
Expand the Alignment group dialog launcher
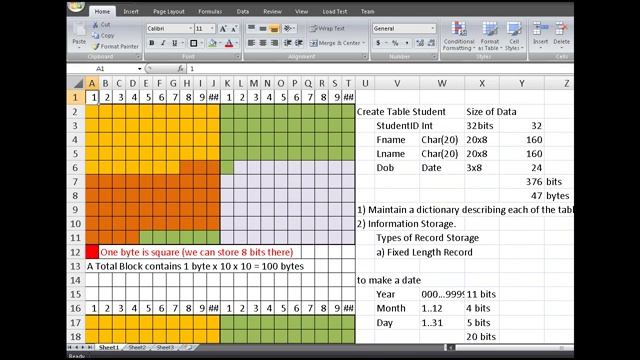click(x=364, y=56)
